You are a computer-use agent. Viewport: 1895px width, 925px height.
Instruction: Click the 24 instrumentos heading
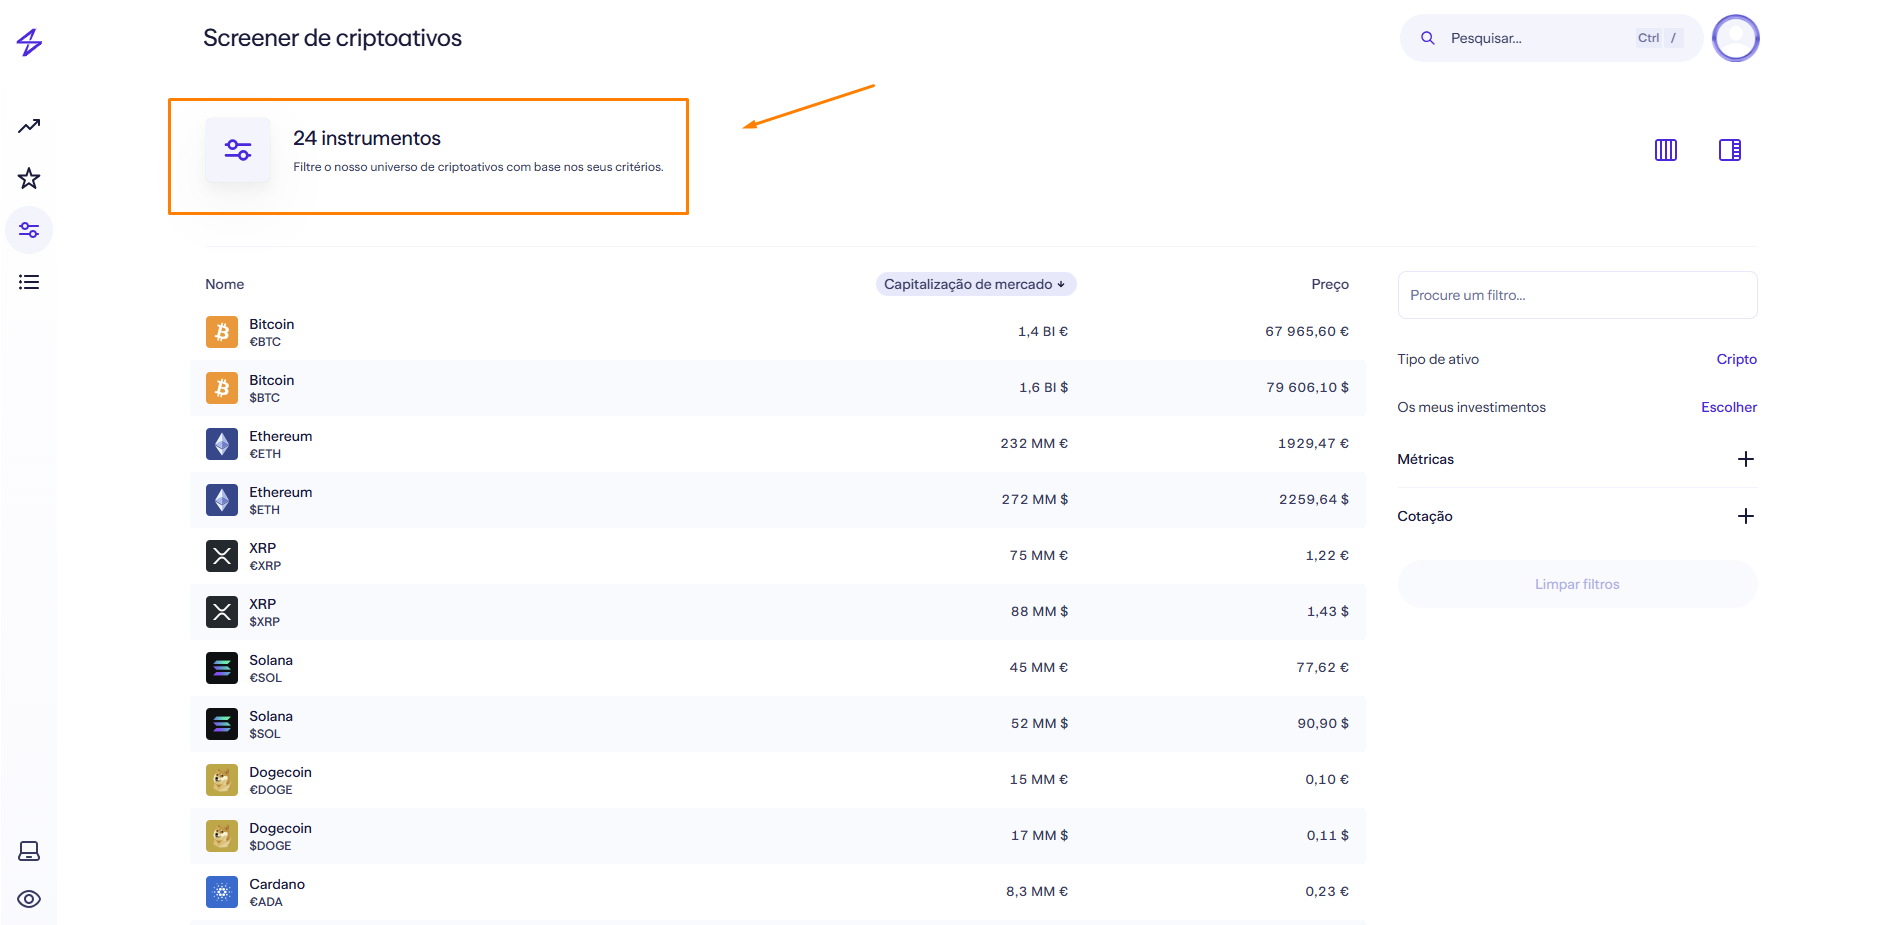(367, 138)
